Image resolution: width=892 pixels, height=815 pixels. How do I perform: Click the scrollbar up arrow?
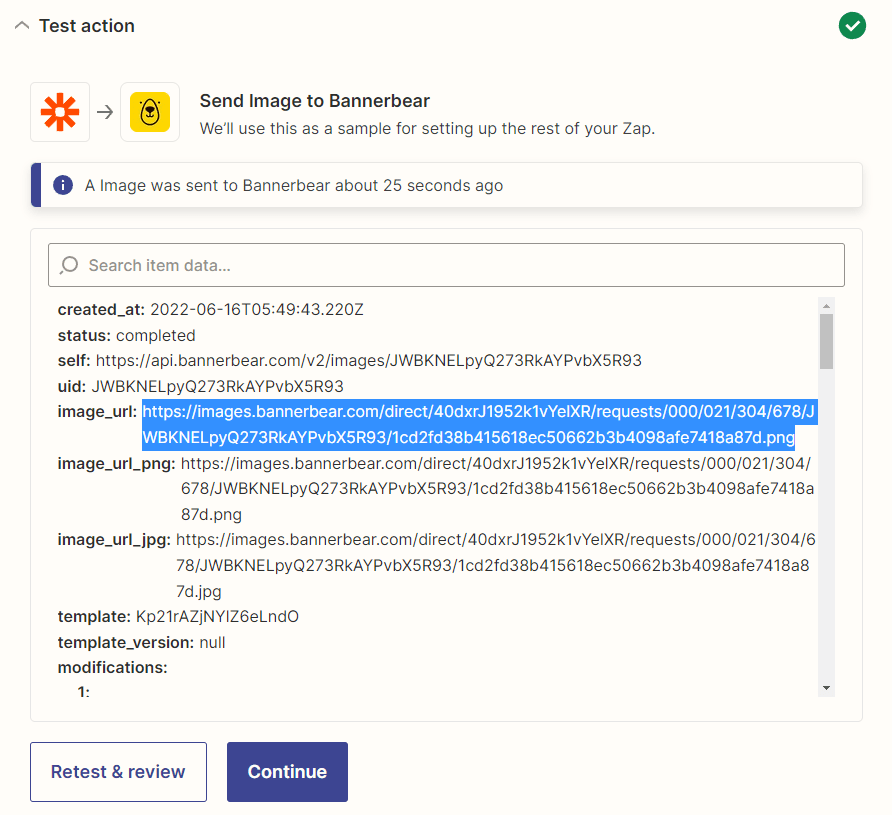pos(827,308)
